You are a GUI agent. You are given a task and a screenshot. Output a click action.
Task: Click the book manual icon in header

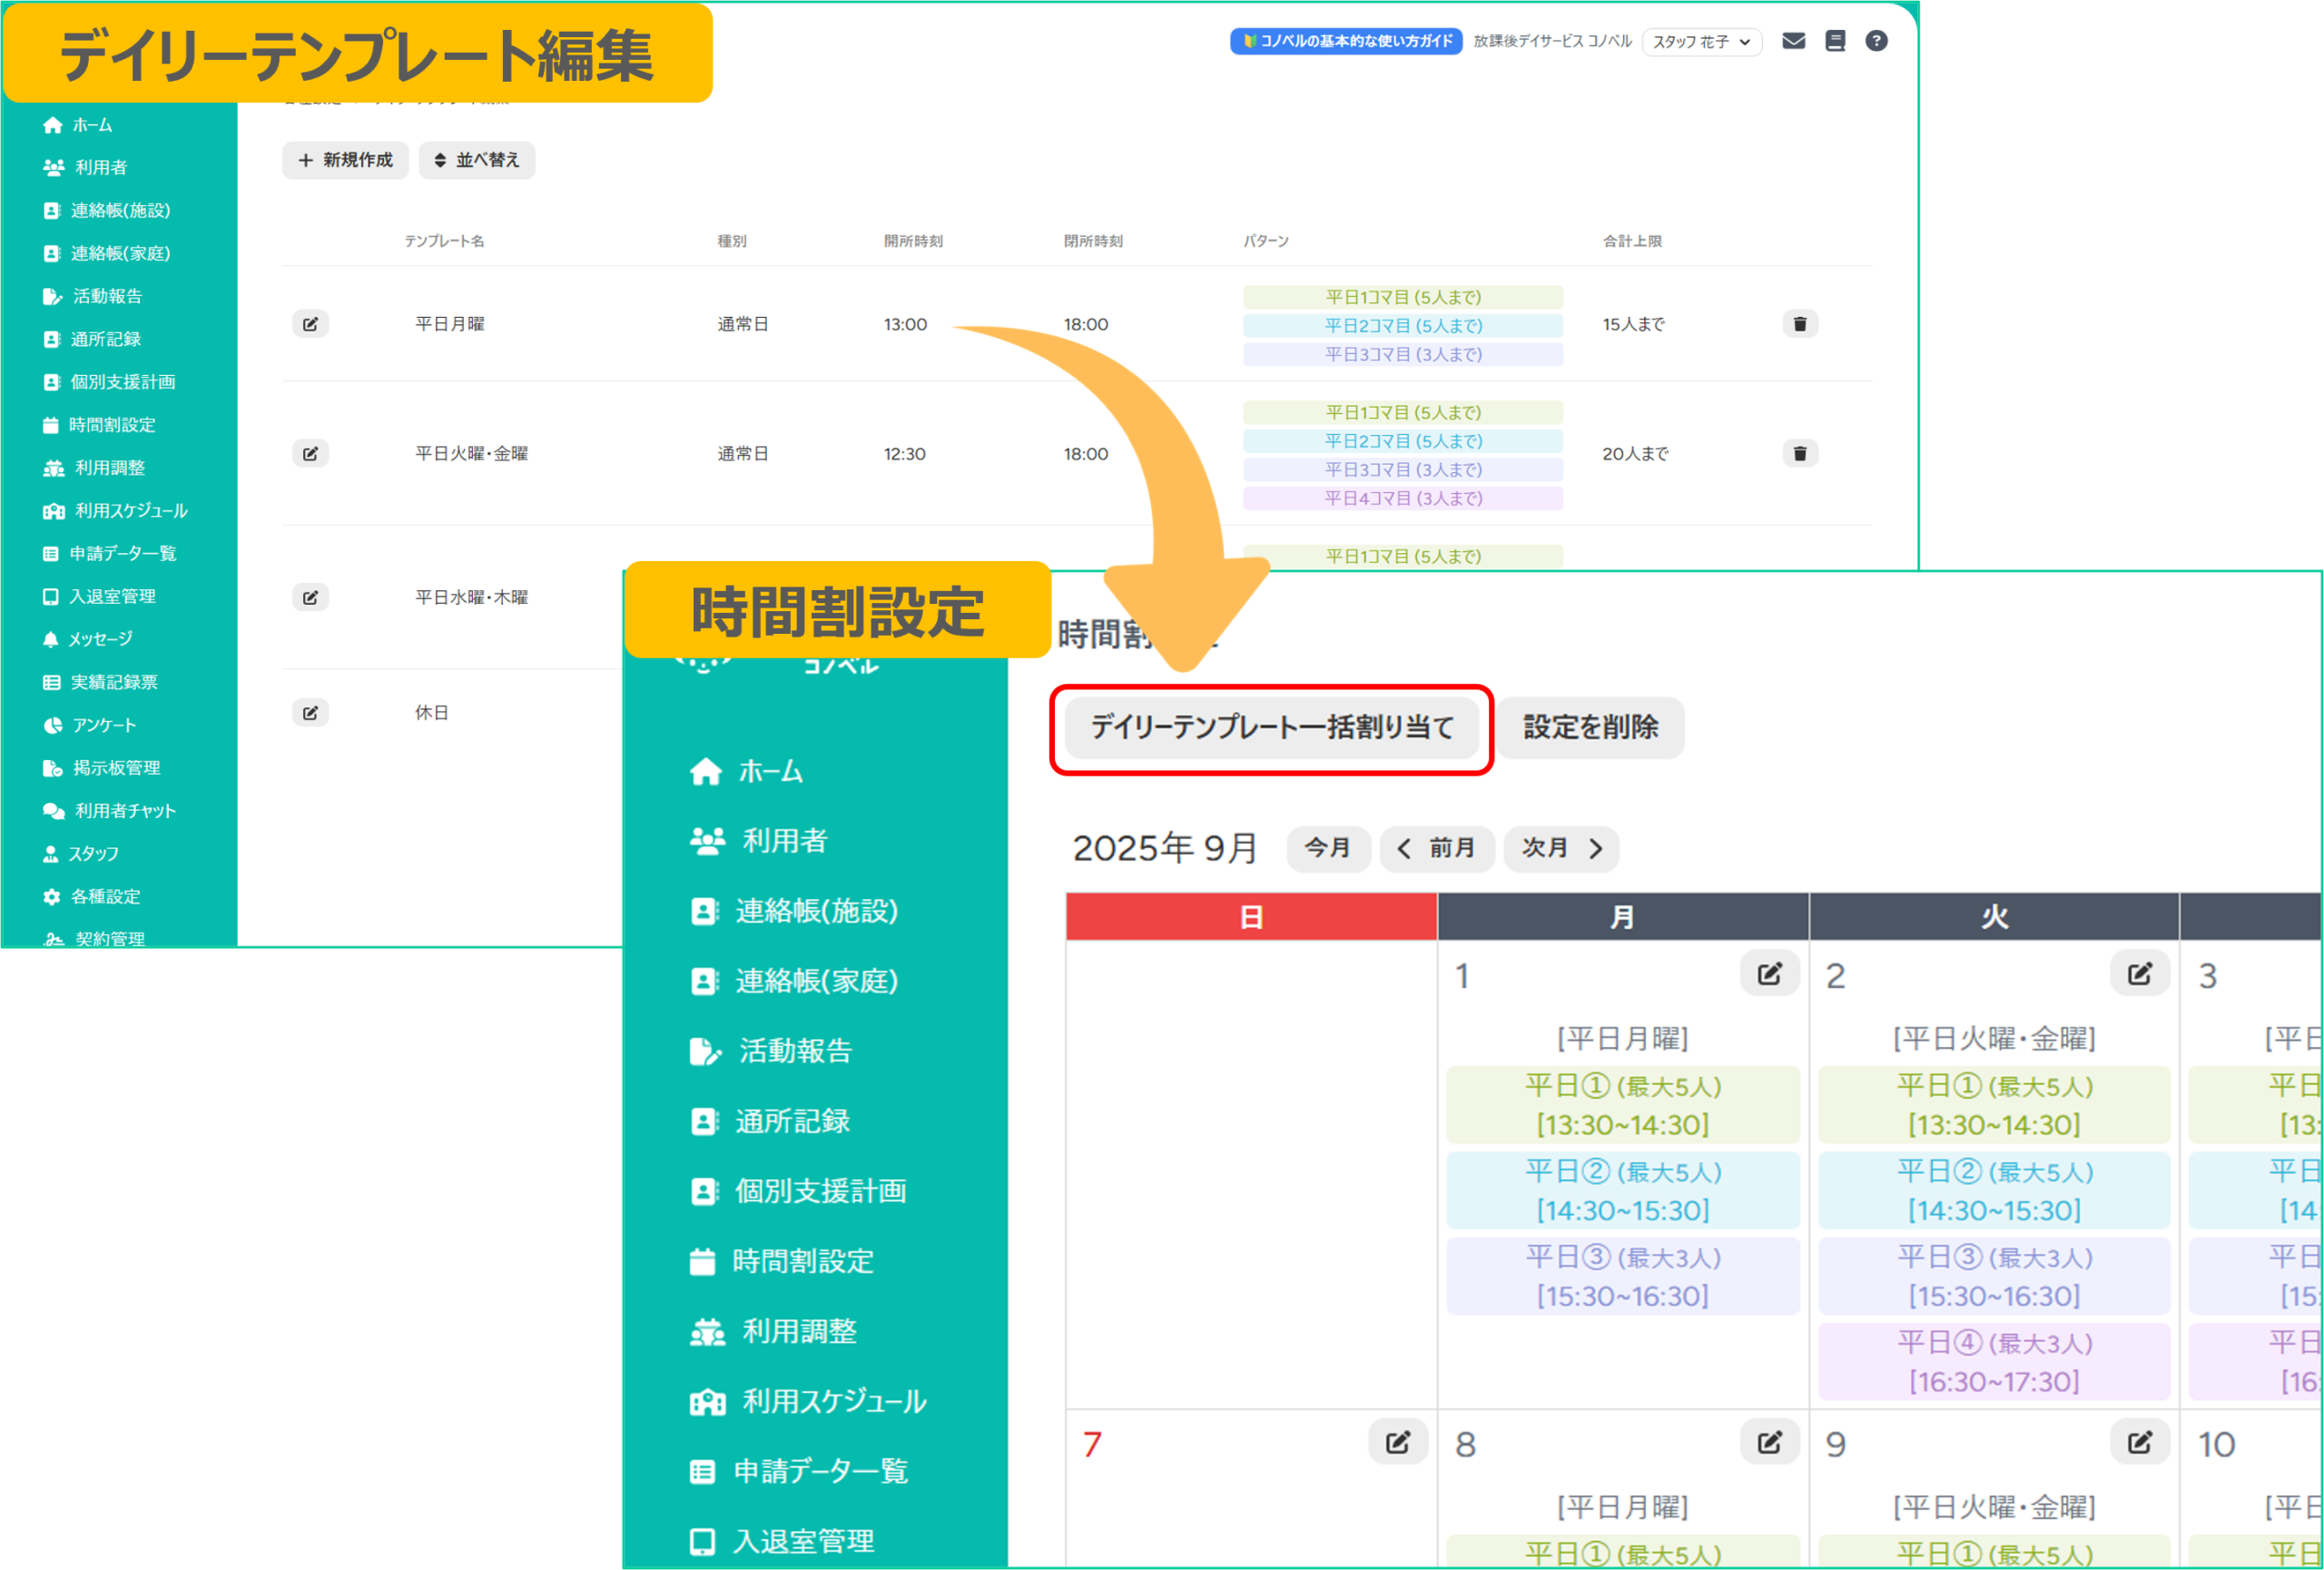coord(1834,41)
